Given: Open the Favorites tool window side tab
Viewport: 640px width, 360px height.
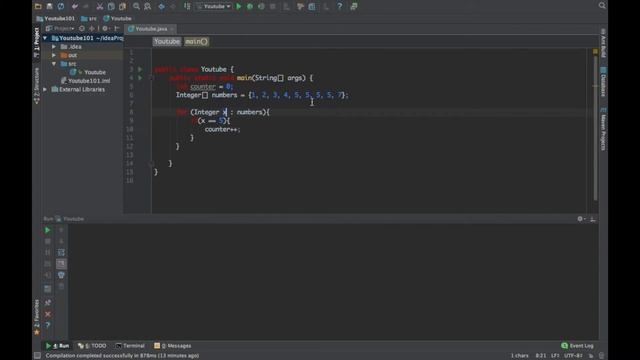Looking at the screenshot, I should pos(36,317).
